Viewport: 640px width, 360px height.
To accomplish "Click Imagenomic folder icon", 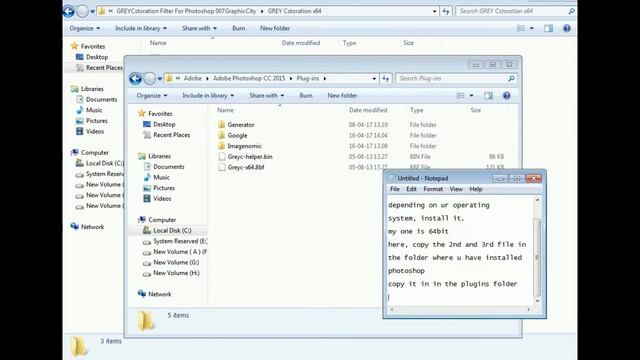I will coord(222,146).
